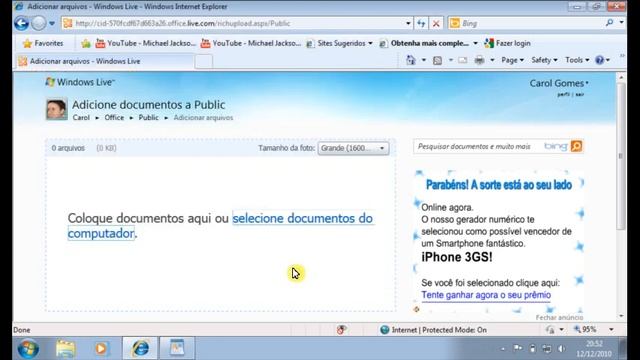Open the Carol Gomes account menu
The height and width of the screenshot is (360, 640).
coord(559,83)
